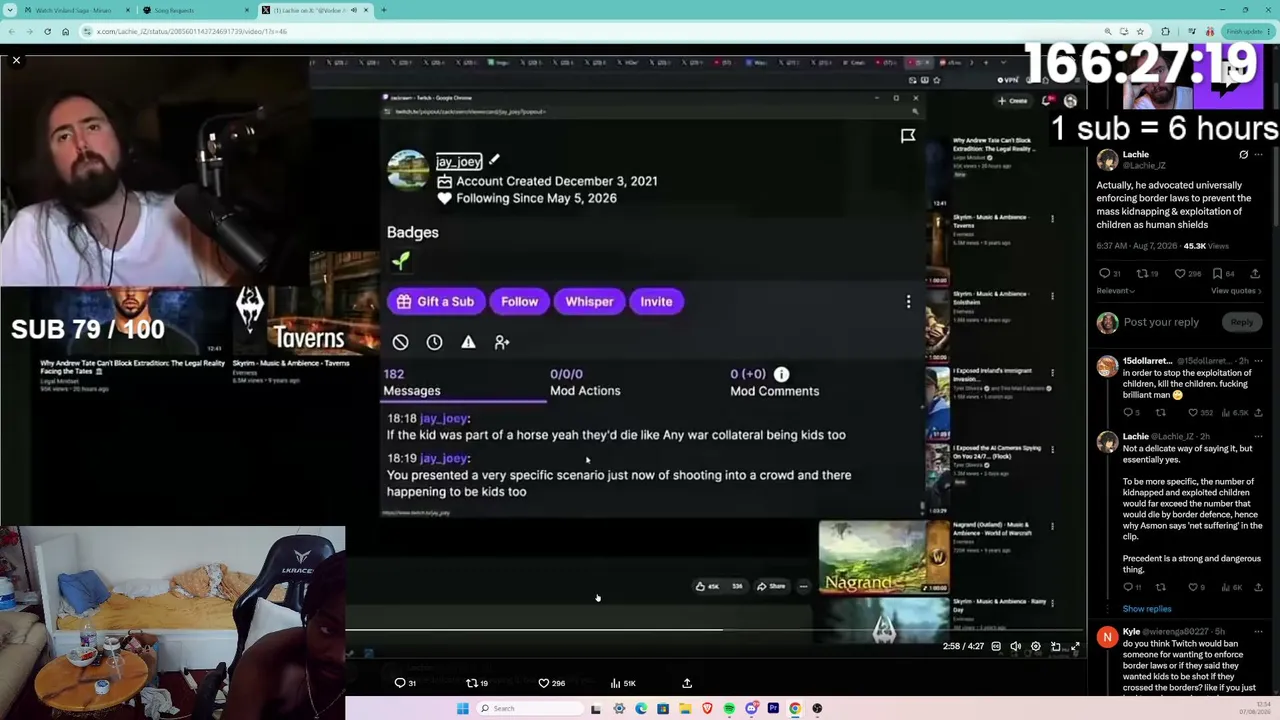
Task: Click the Mod Comments info icon
Action: [781, 374]
